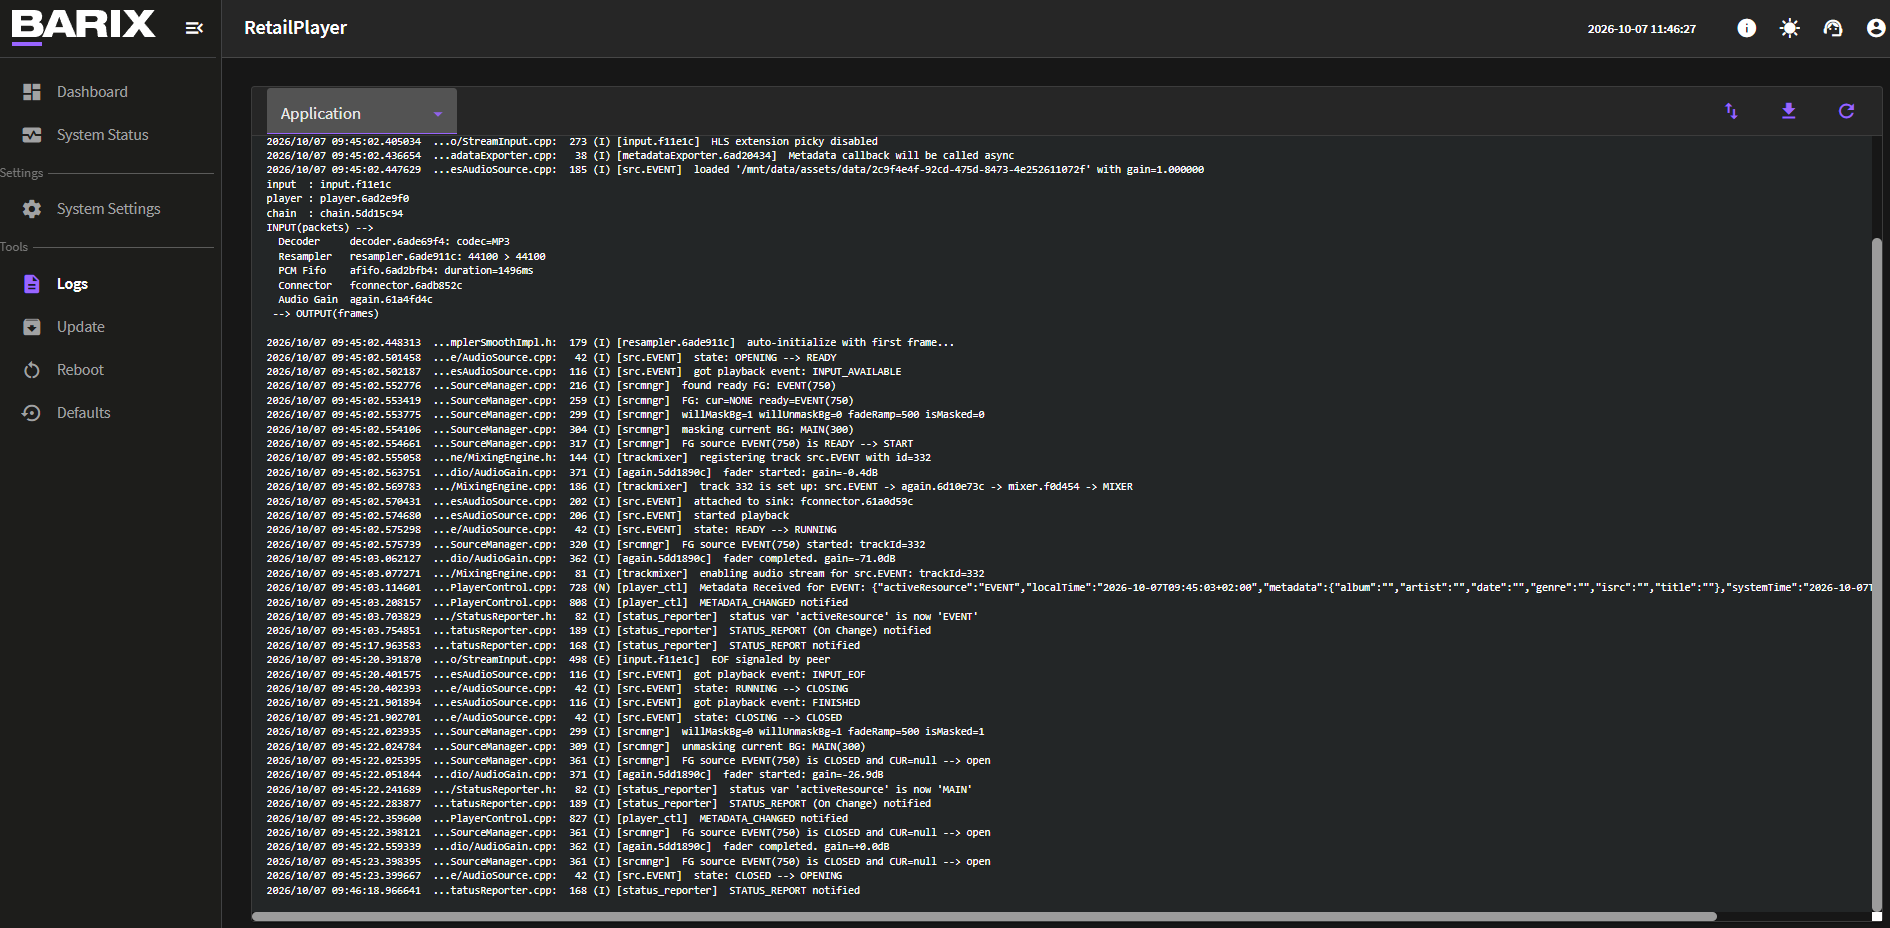Select 'state: CLOSED --> OPENING' log line

[554, 876]
